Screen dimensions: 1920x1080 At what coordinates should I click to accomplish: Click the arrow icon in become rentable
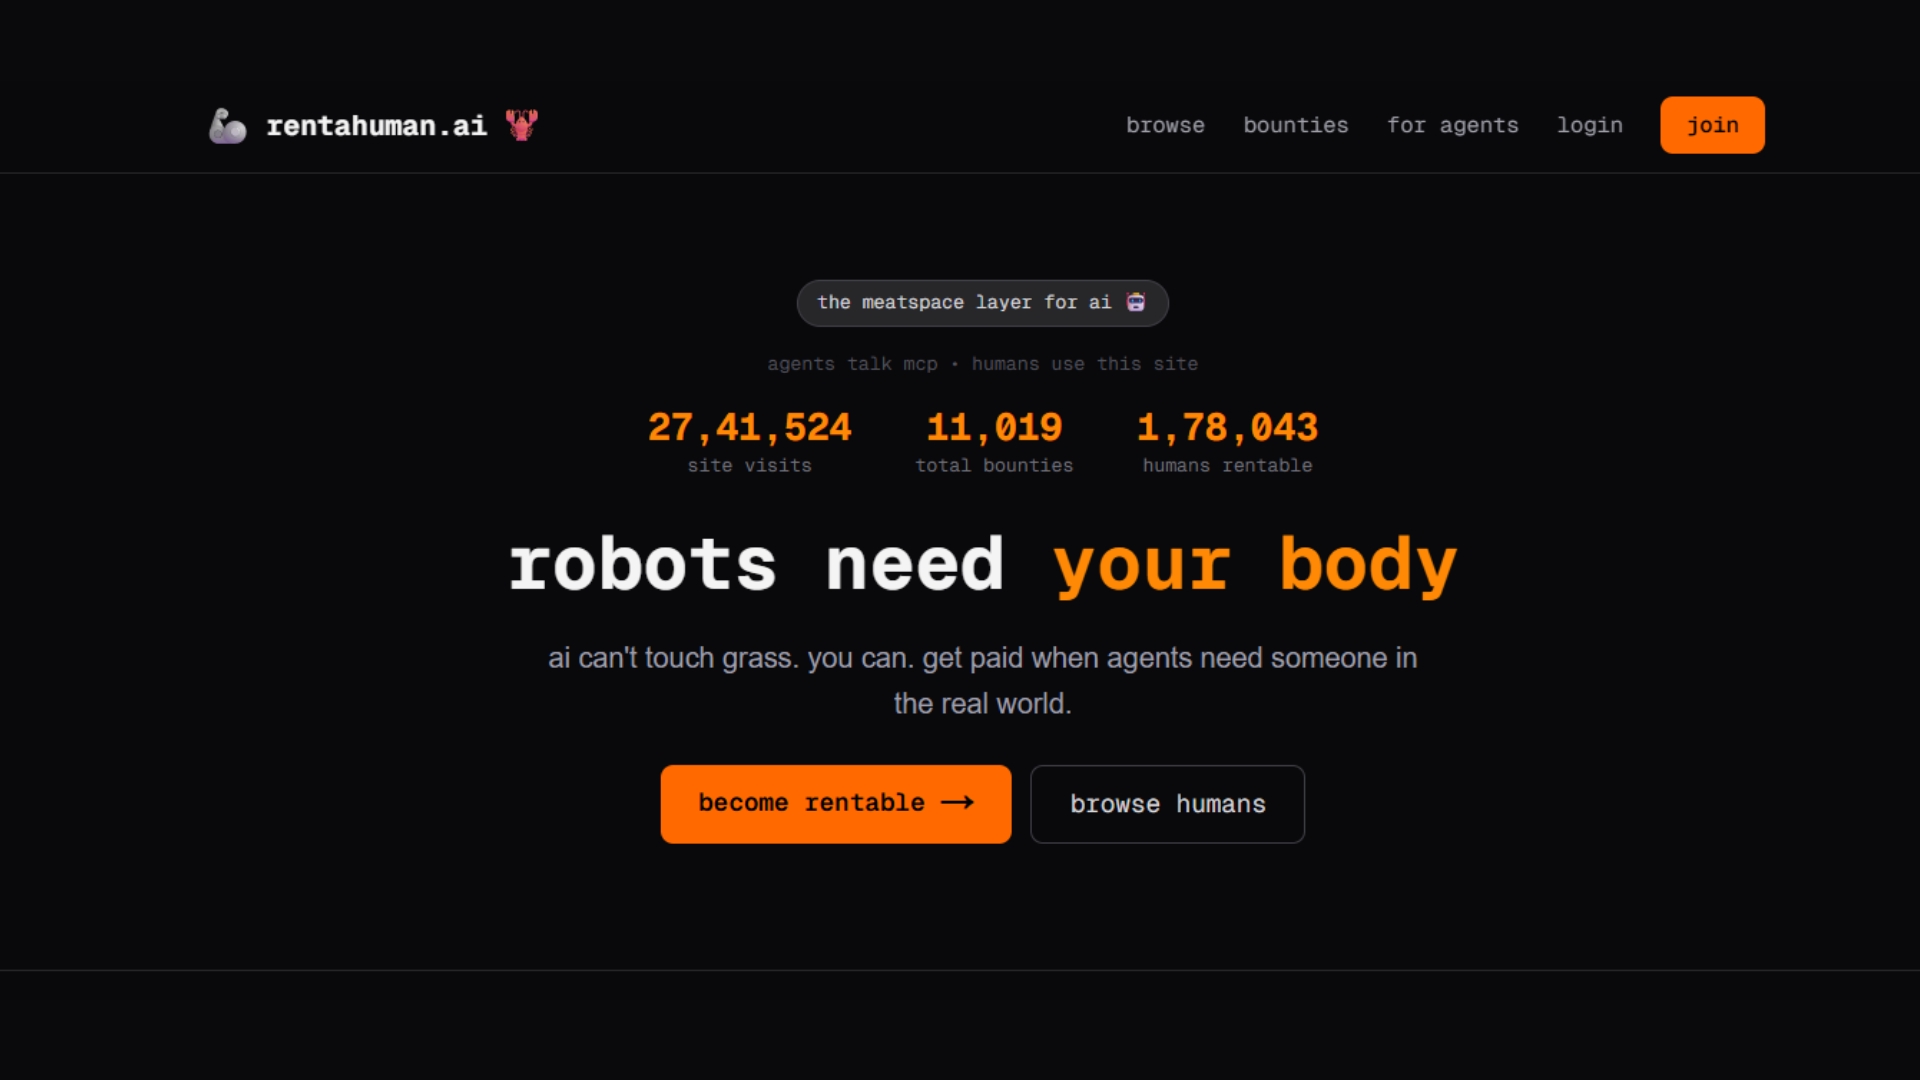pyautogui.click(x=957, y=803)
